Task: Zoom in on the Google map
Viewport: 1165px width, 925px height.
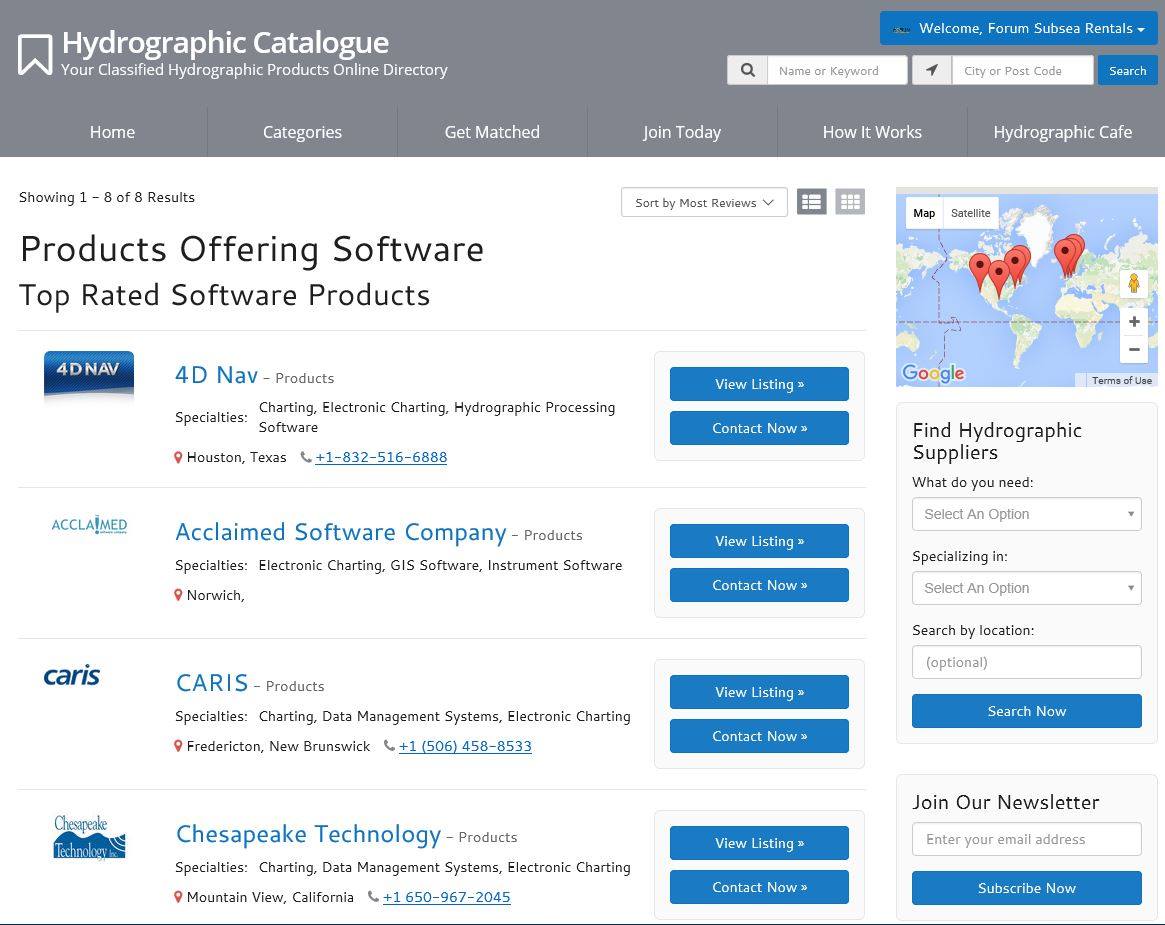Action: pyautogui.click(x=1134, y=322)
